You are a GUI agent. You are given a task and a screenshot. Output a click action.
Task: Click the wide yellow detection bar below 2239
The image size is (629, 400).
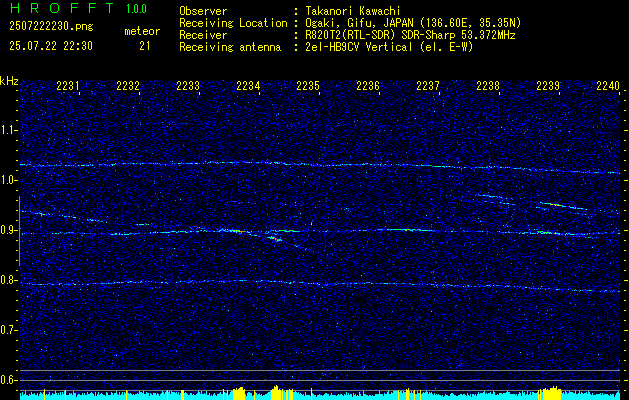[550, 394]
